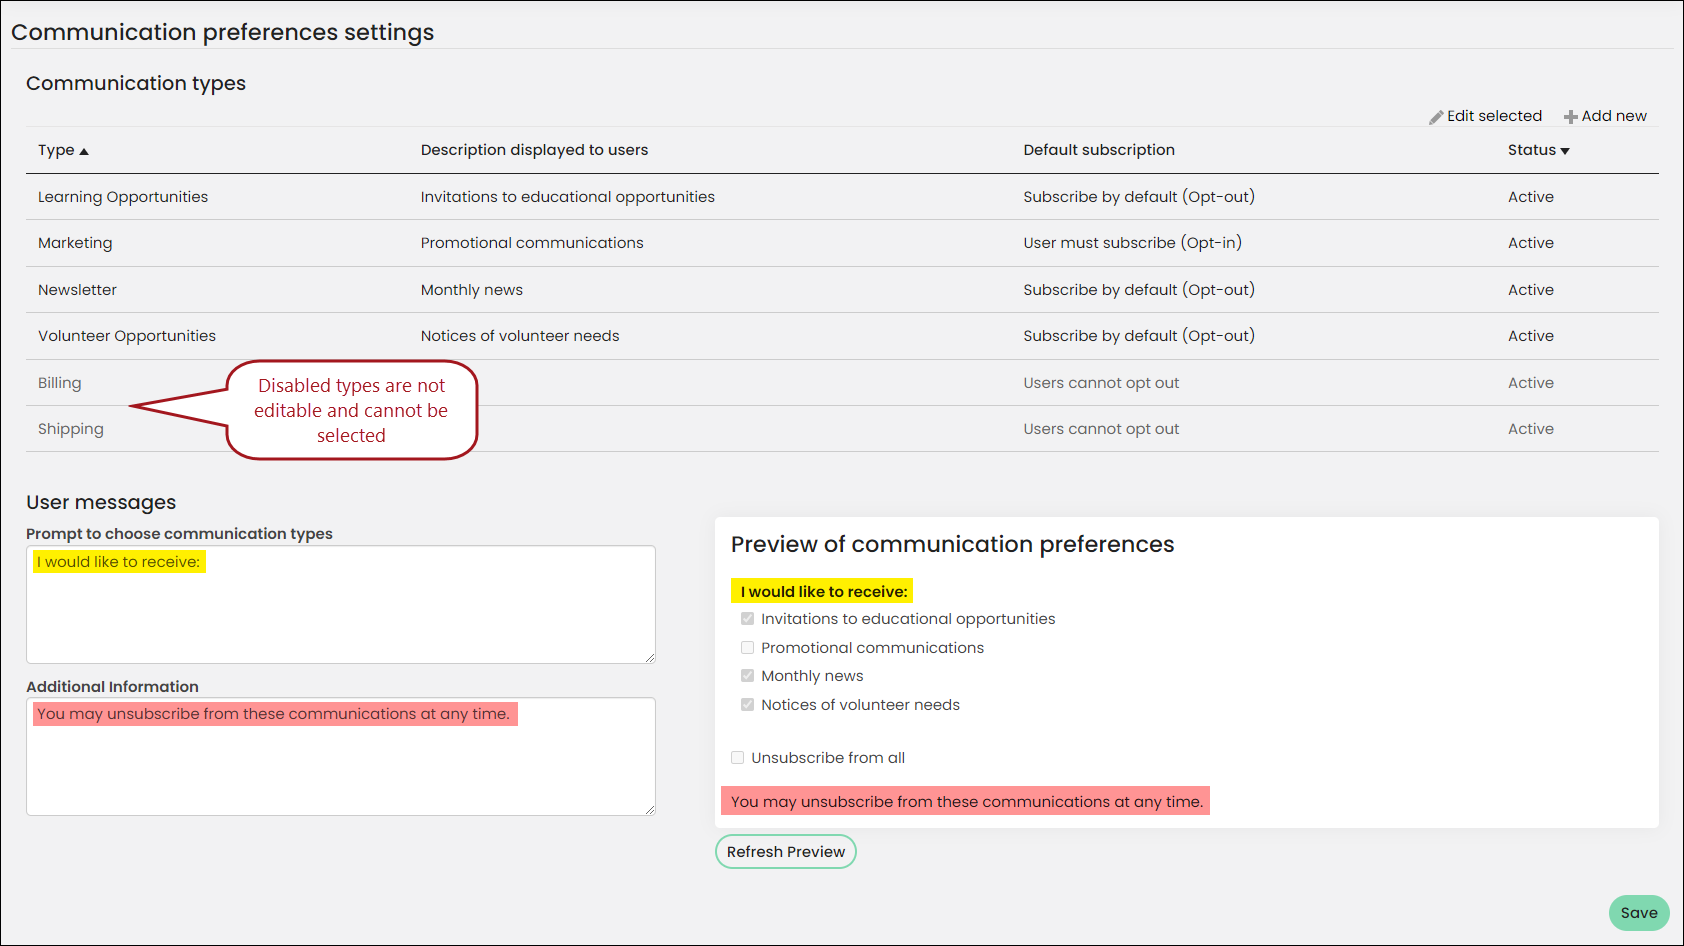Click the green Save button
The image size is (1684, 946).
pos(1639,913)
